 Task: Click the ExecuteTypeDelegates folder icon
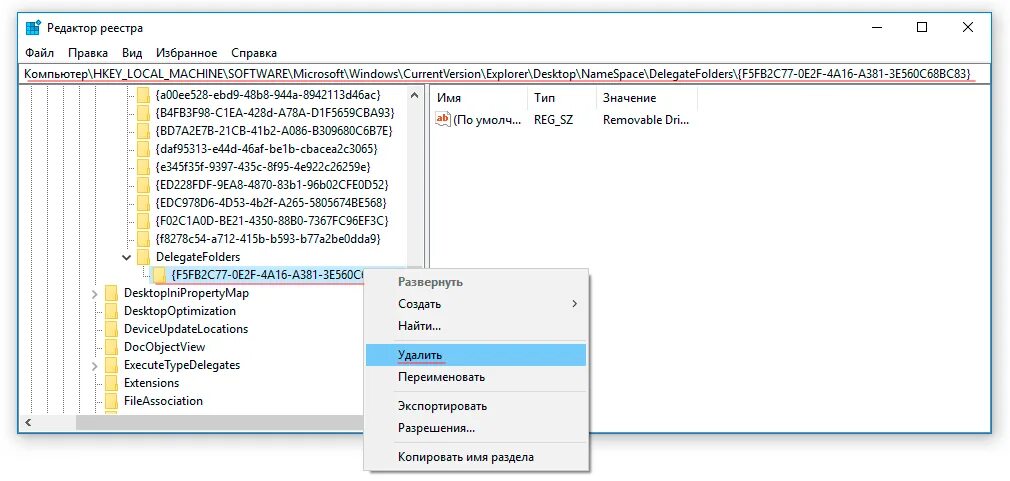[x=111, y=365]
